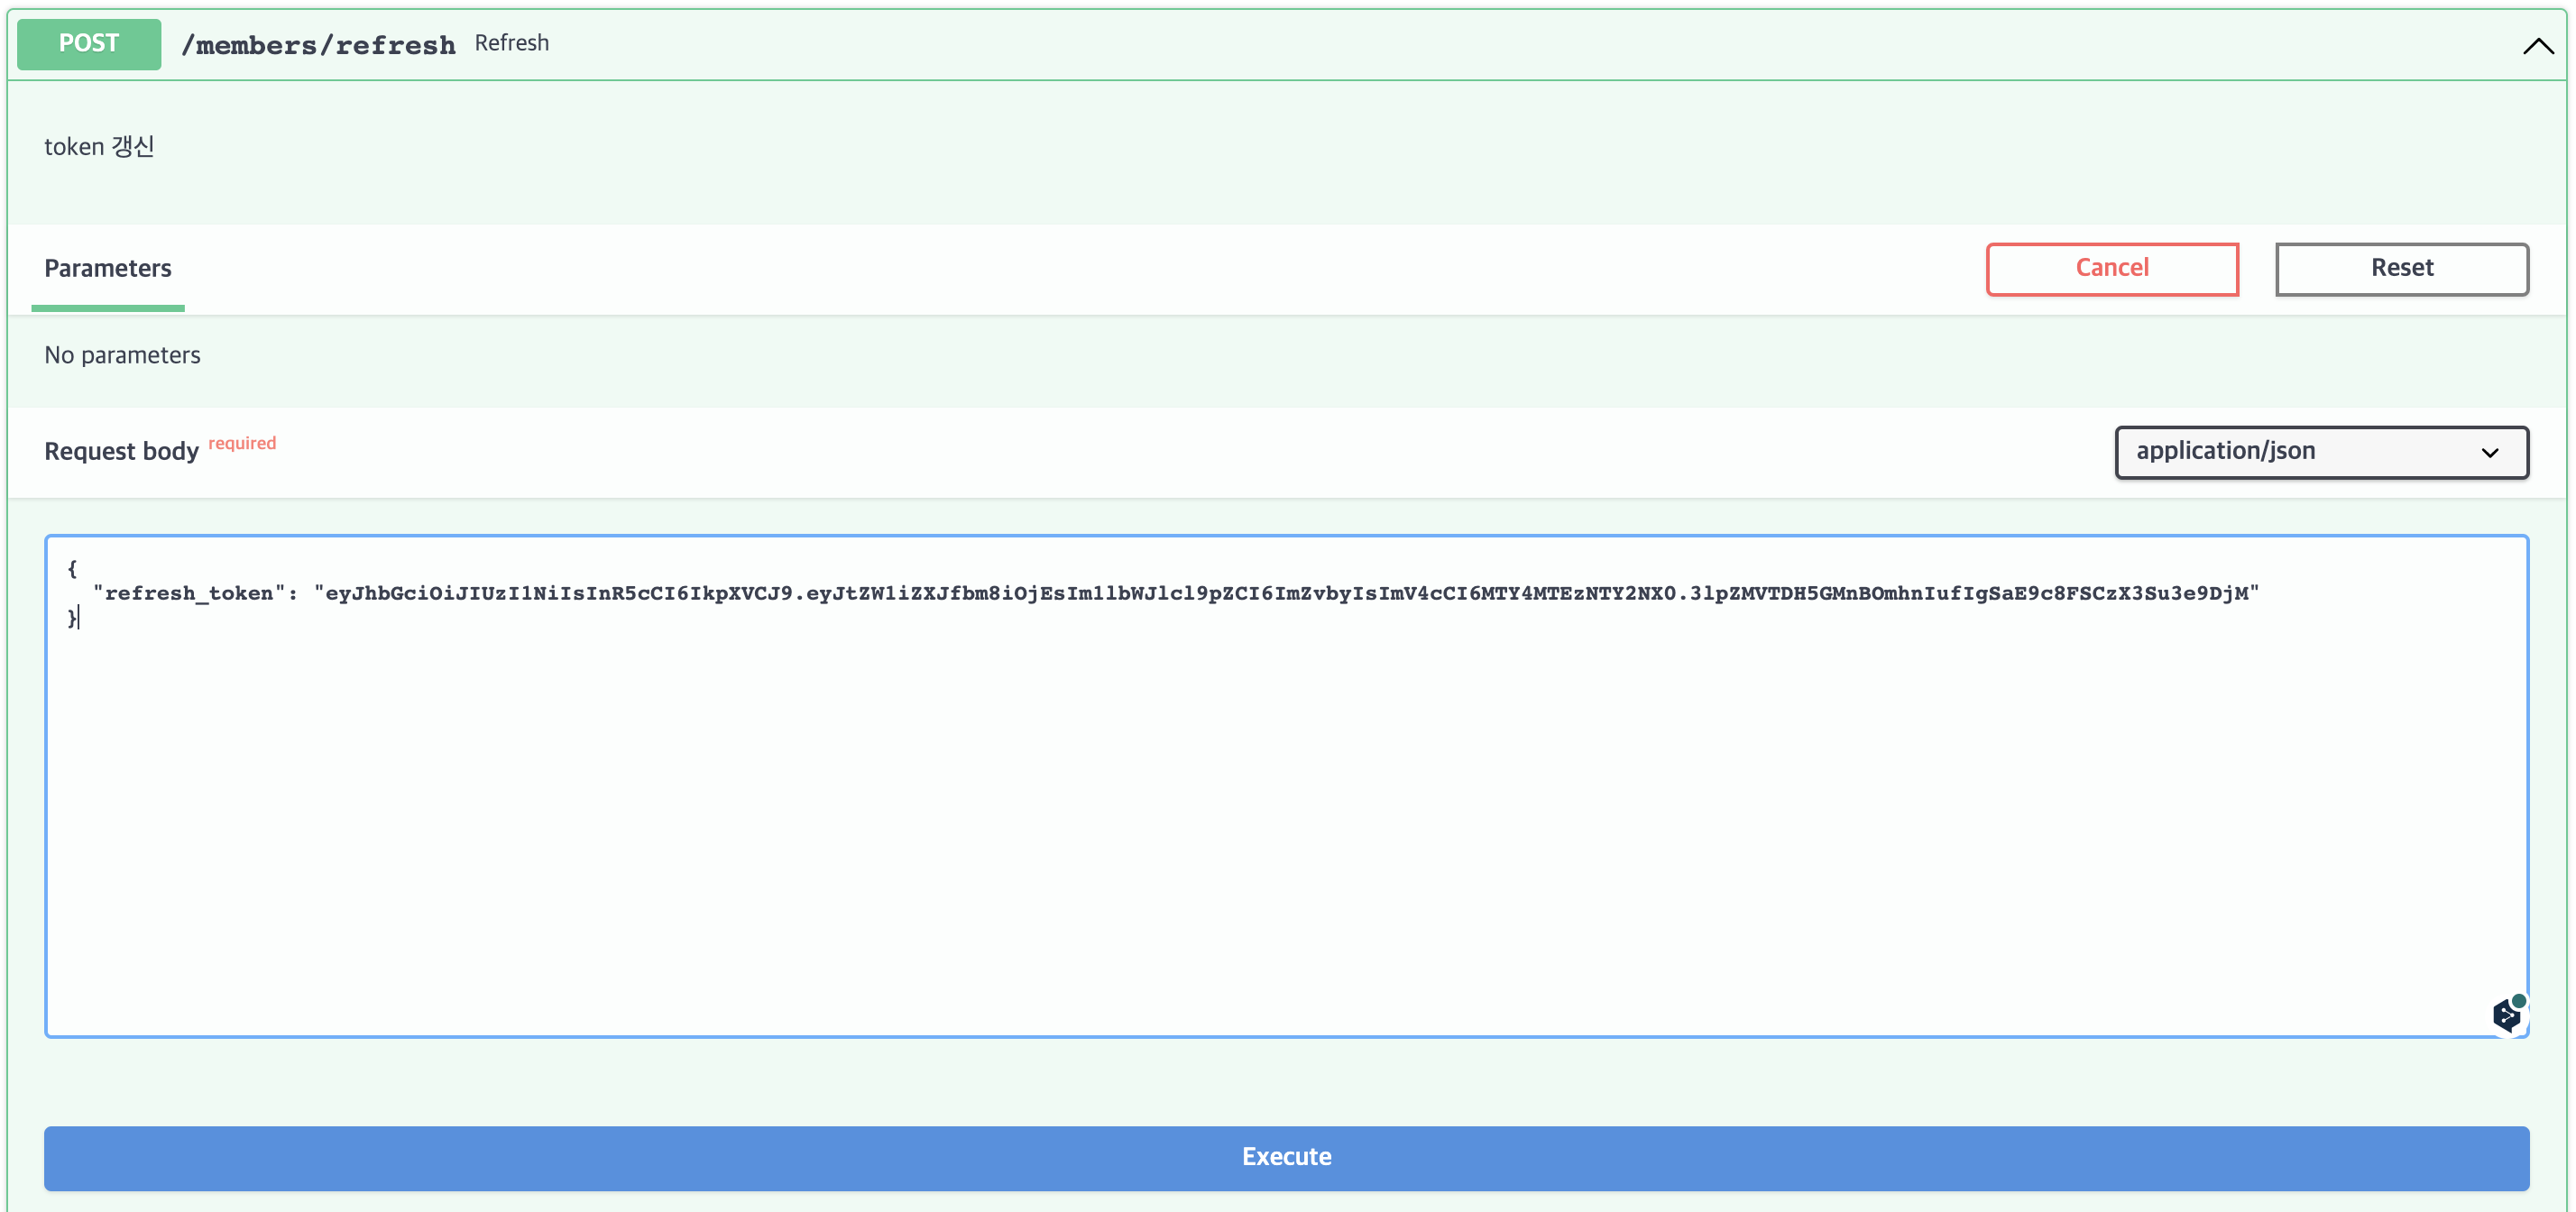Click the 'token 갱신' description text
The image size is (2576, 1212).
point(99,147)
